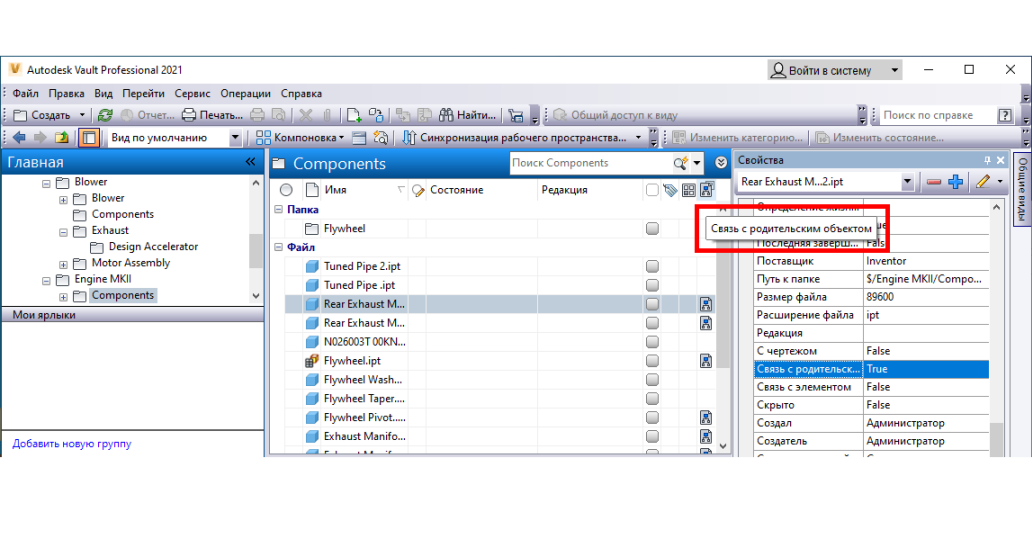This screenshot has height=535, width=1032.
Task: Click in the Поиск по справке field
Action: coord(937,115)
